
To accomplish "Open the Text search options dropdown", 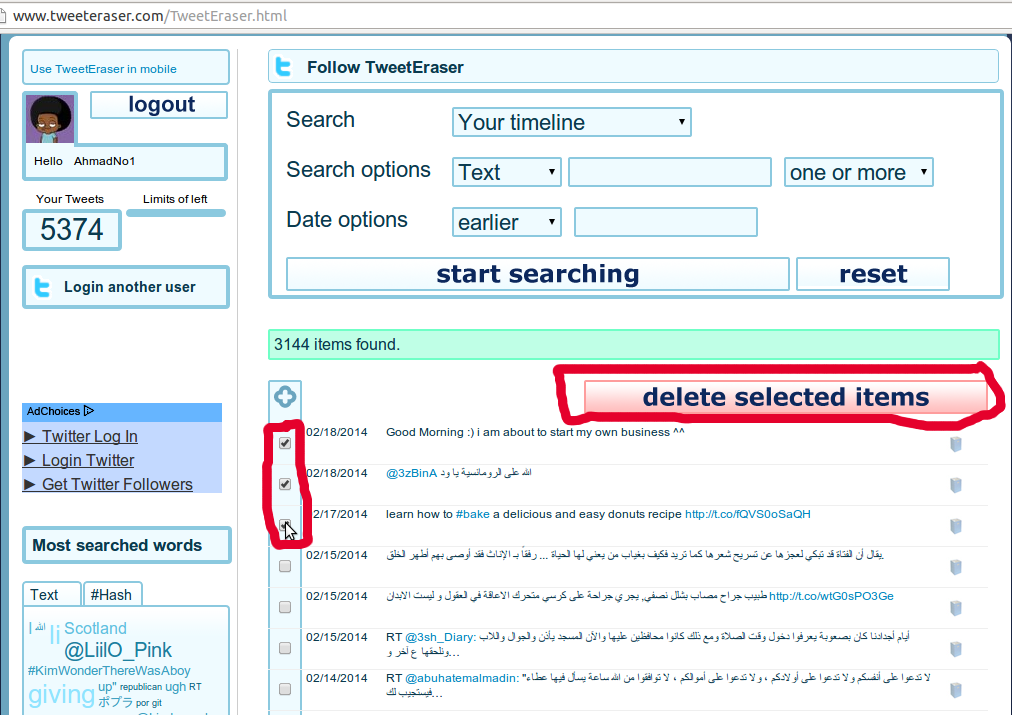I will [x=506, y=172].
